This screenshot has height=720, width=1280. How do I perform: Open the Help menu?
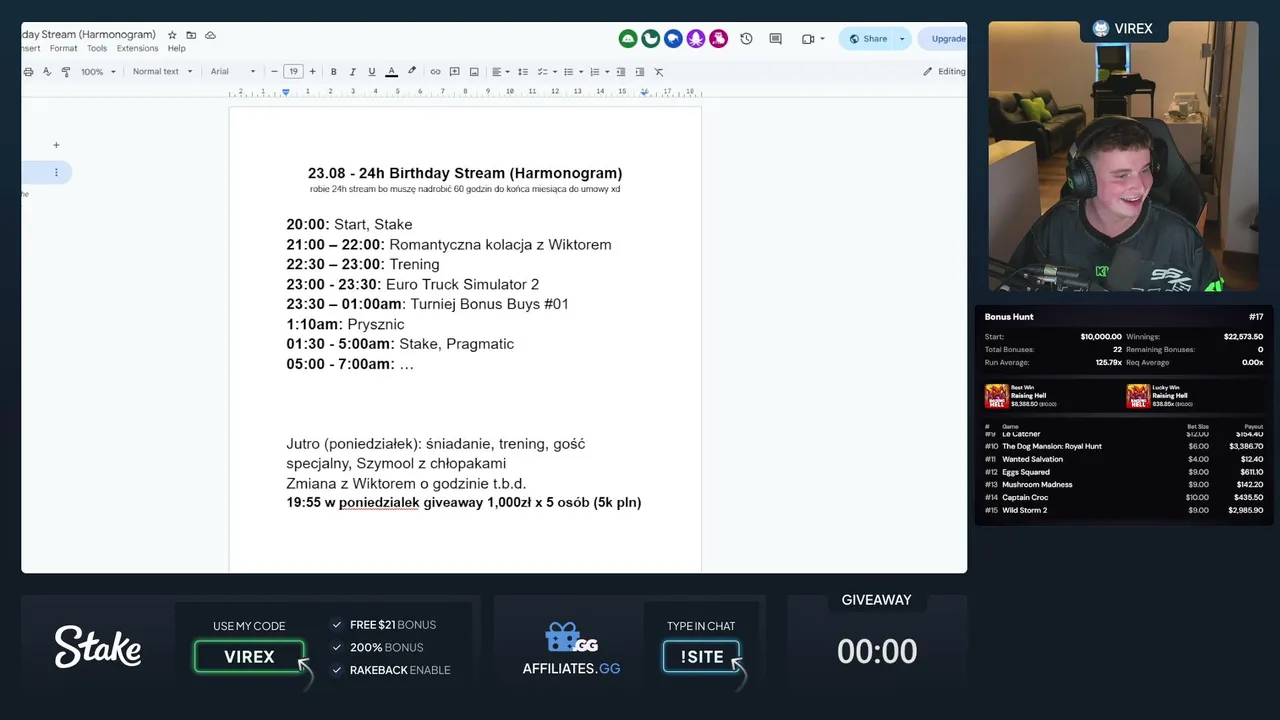tap(176, 48)
